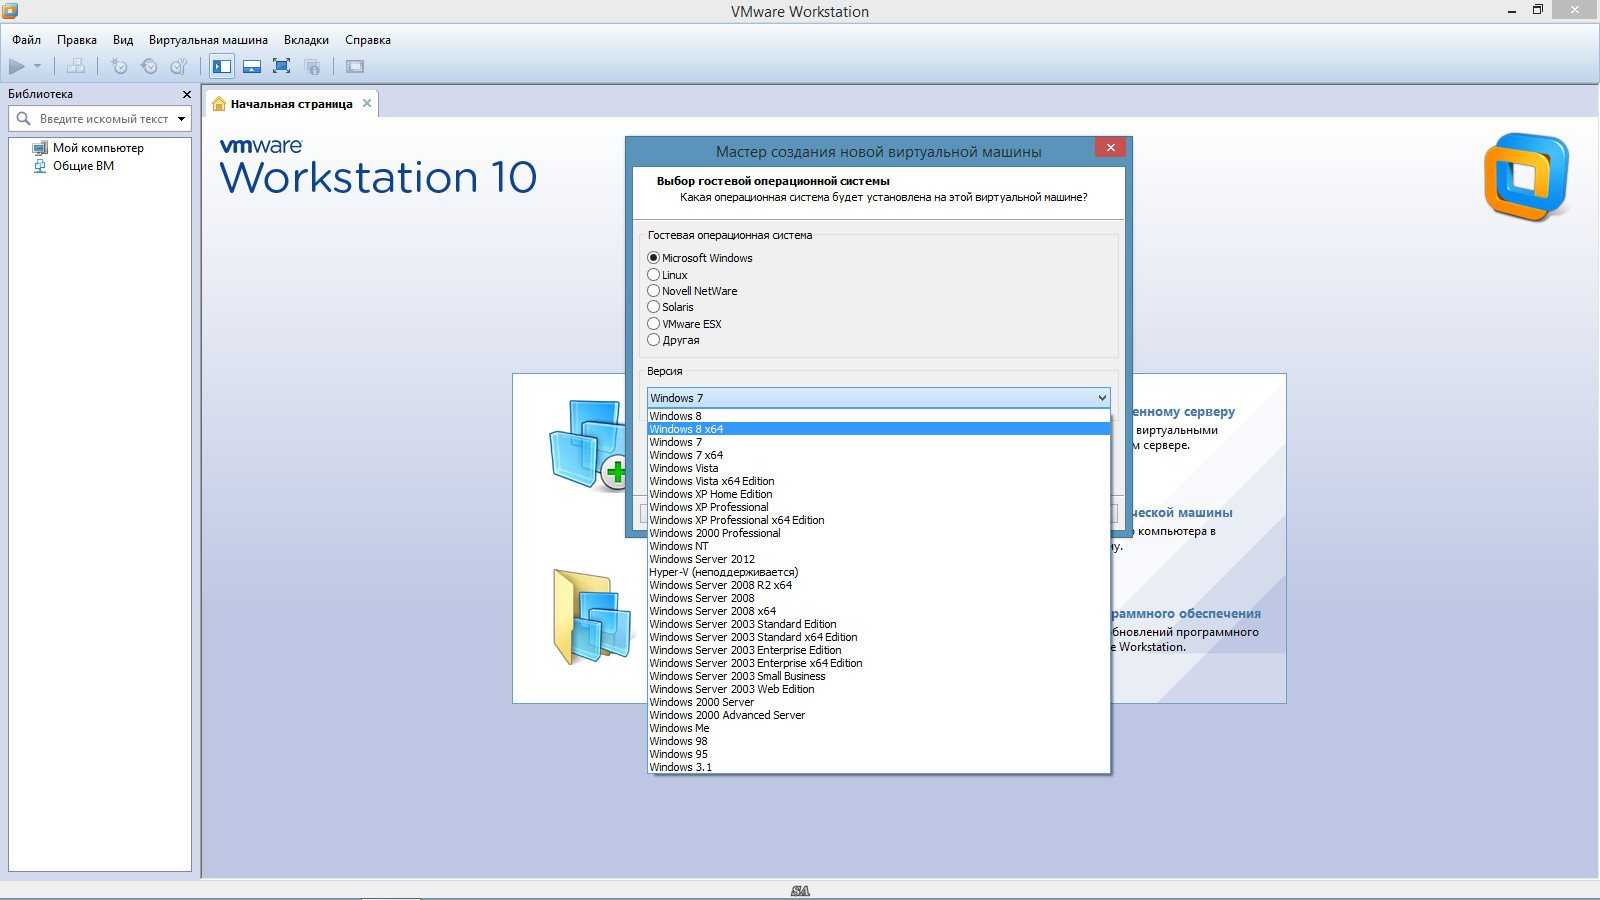Image resolution: width=1600 pixels, height=900 pixels.
Task: Choose Windows Server 2003 Standard Edition entry
Action: [x=878, y=624]
